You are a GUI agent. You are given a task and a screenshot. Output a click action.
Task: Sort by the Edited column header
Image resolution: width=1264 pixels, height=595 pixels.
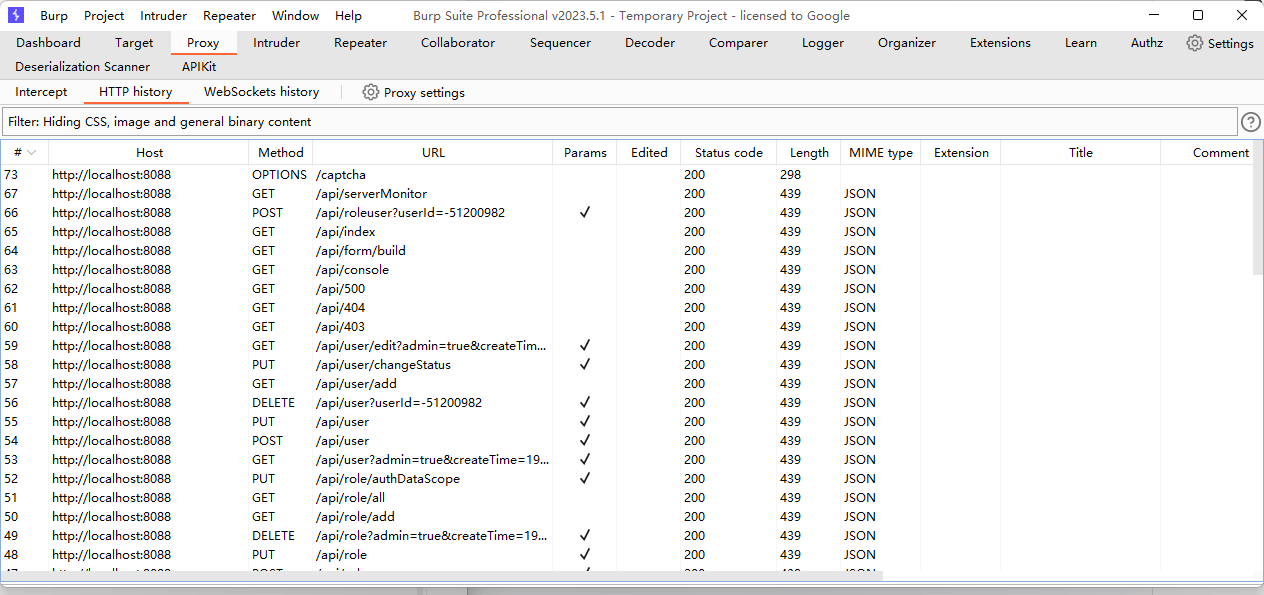(x=649, y=153)
